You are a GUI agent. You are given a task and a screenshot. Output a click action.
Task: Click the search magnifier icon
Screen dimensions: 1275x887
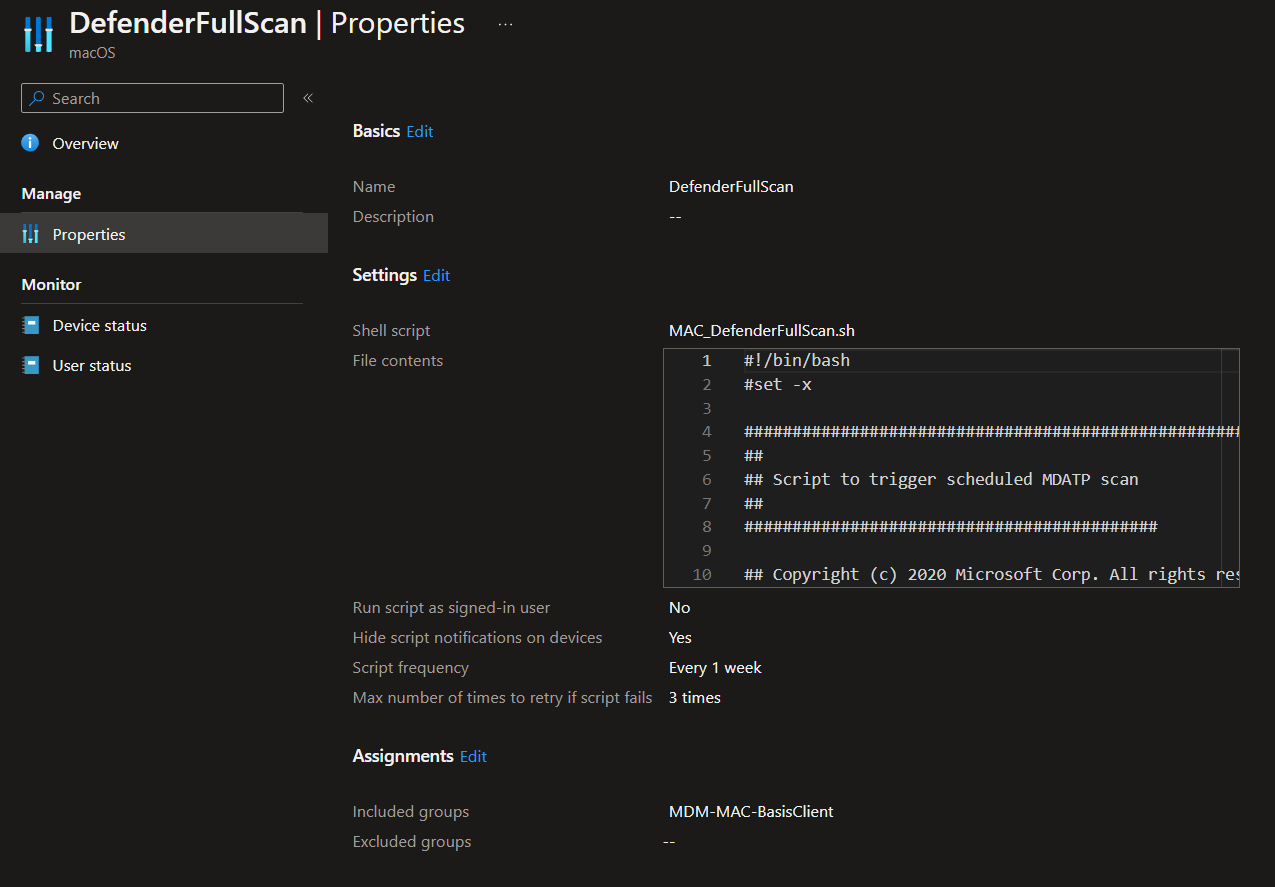[x=37, y=98]
